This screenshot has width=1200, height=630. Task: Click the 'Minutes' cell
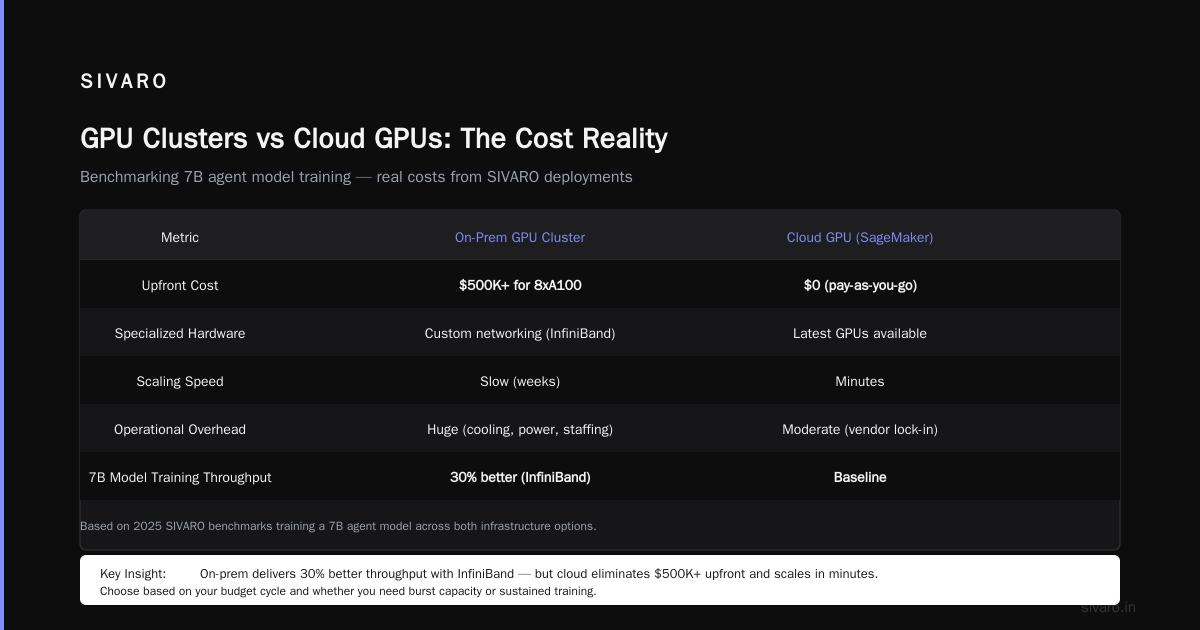coord(860,381)
